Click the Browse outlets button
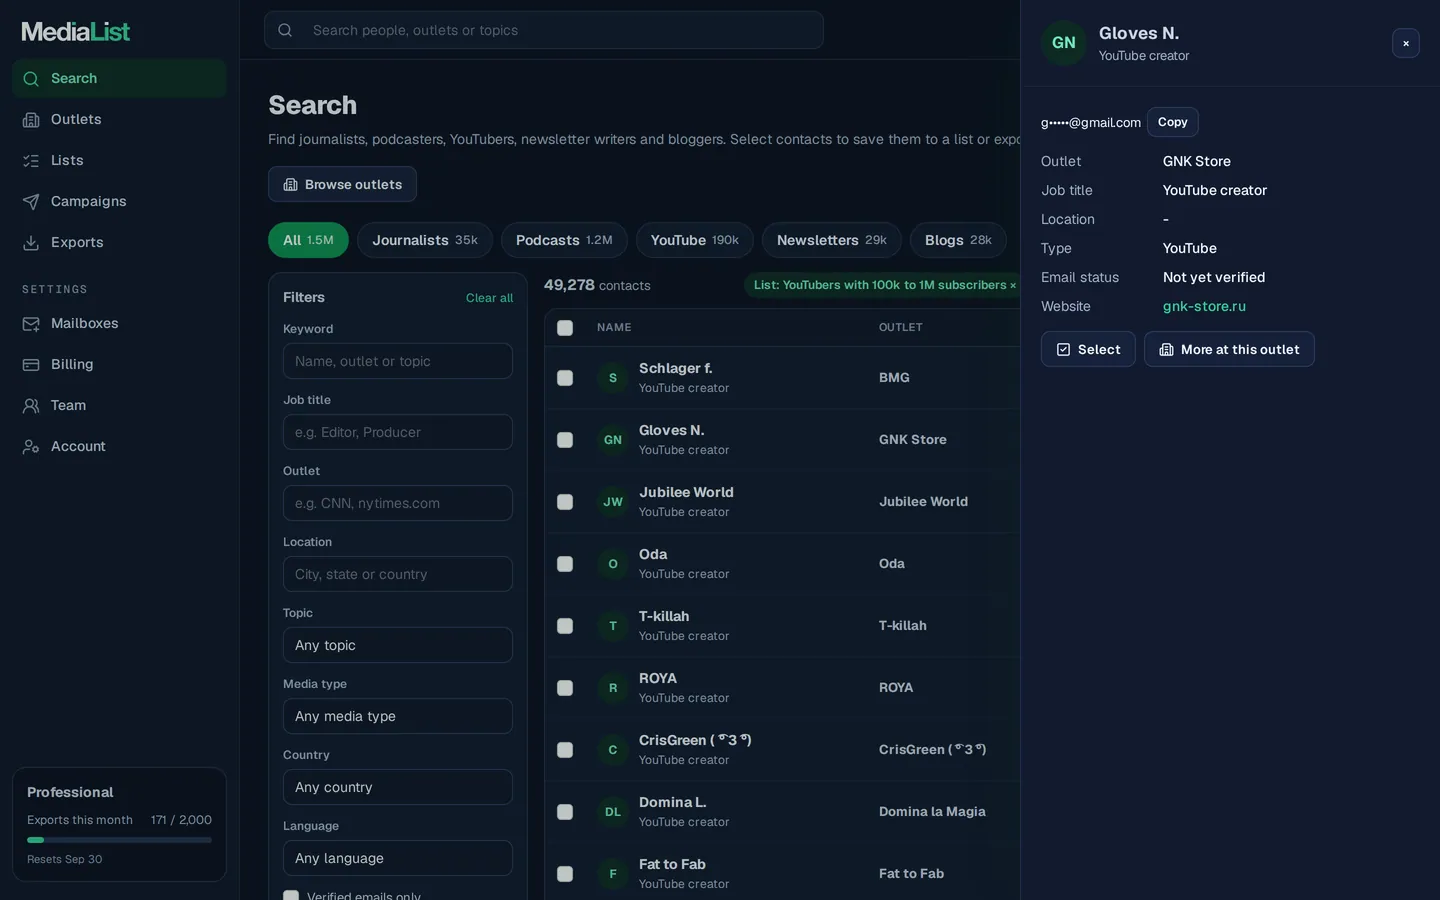Image resolution: width=1440 pixels, height=900 pixels. [342, 184]
